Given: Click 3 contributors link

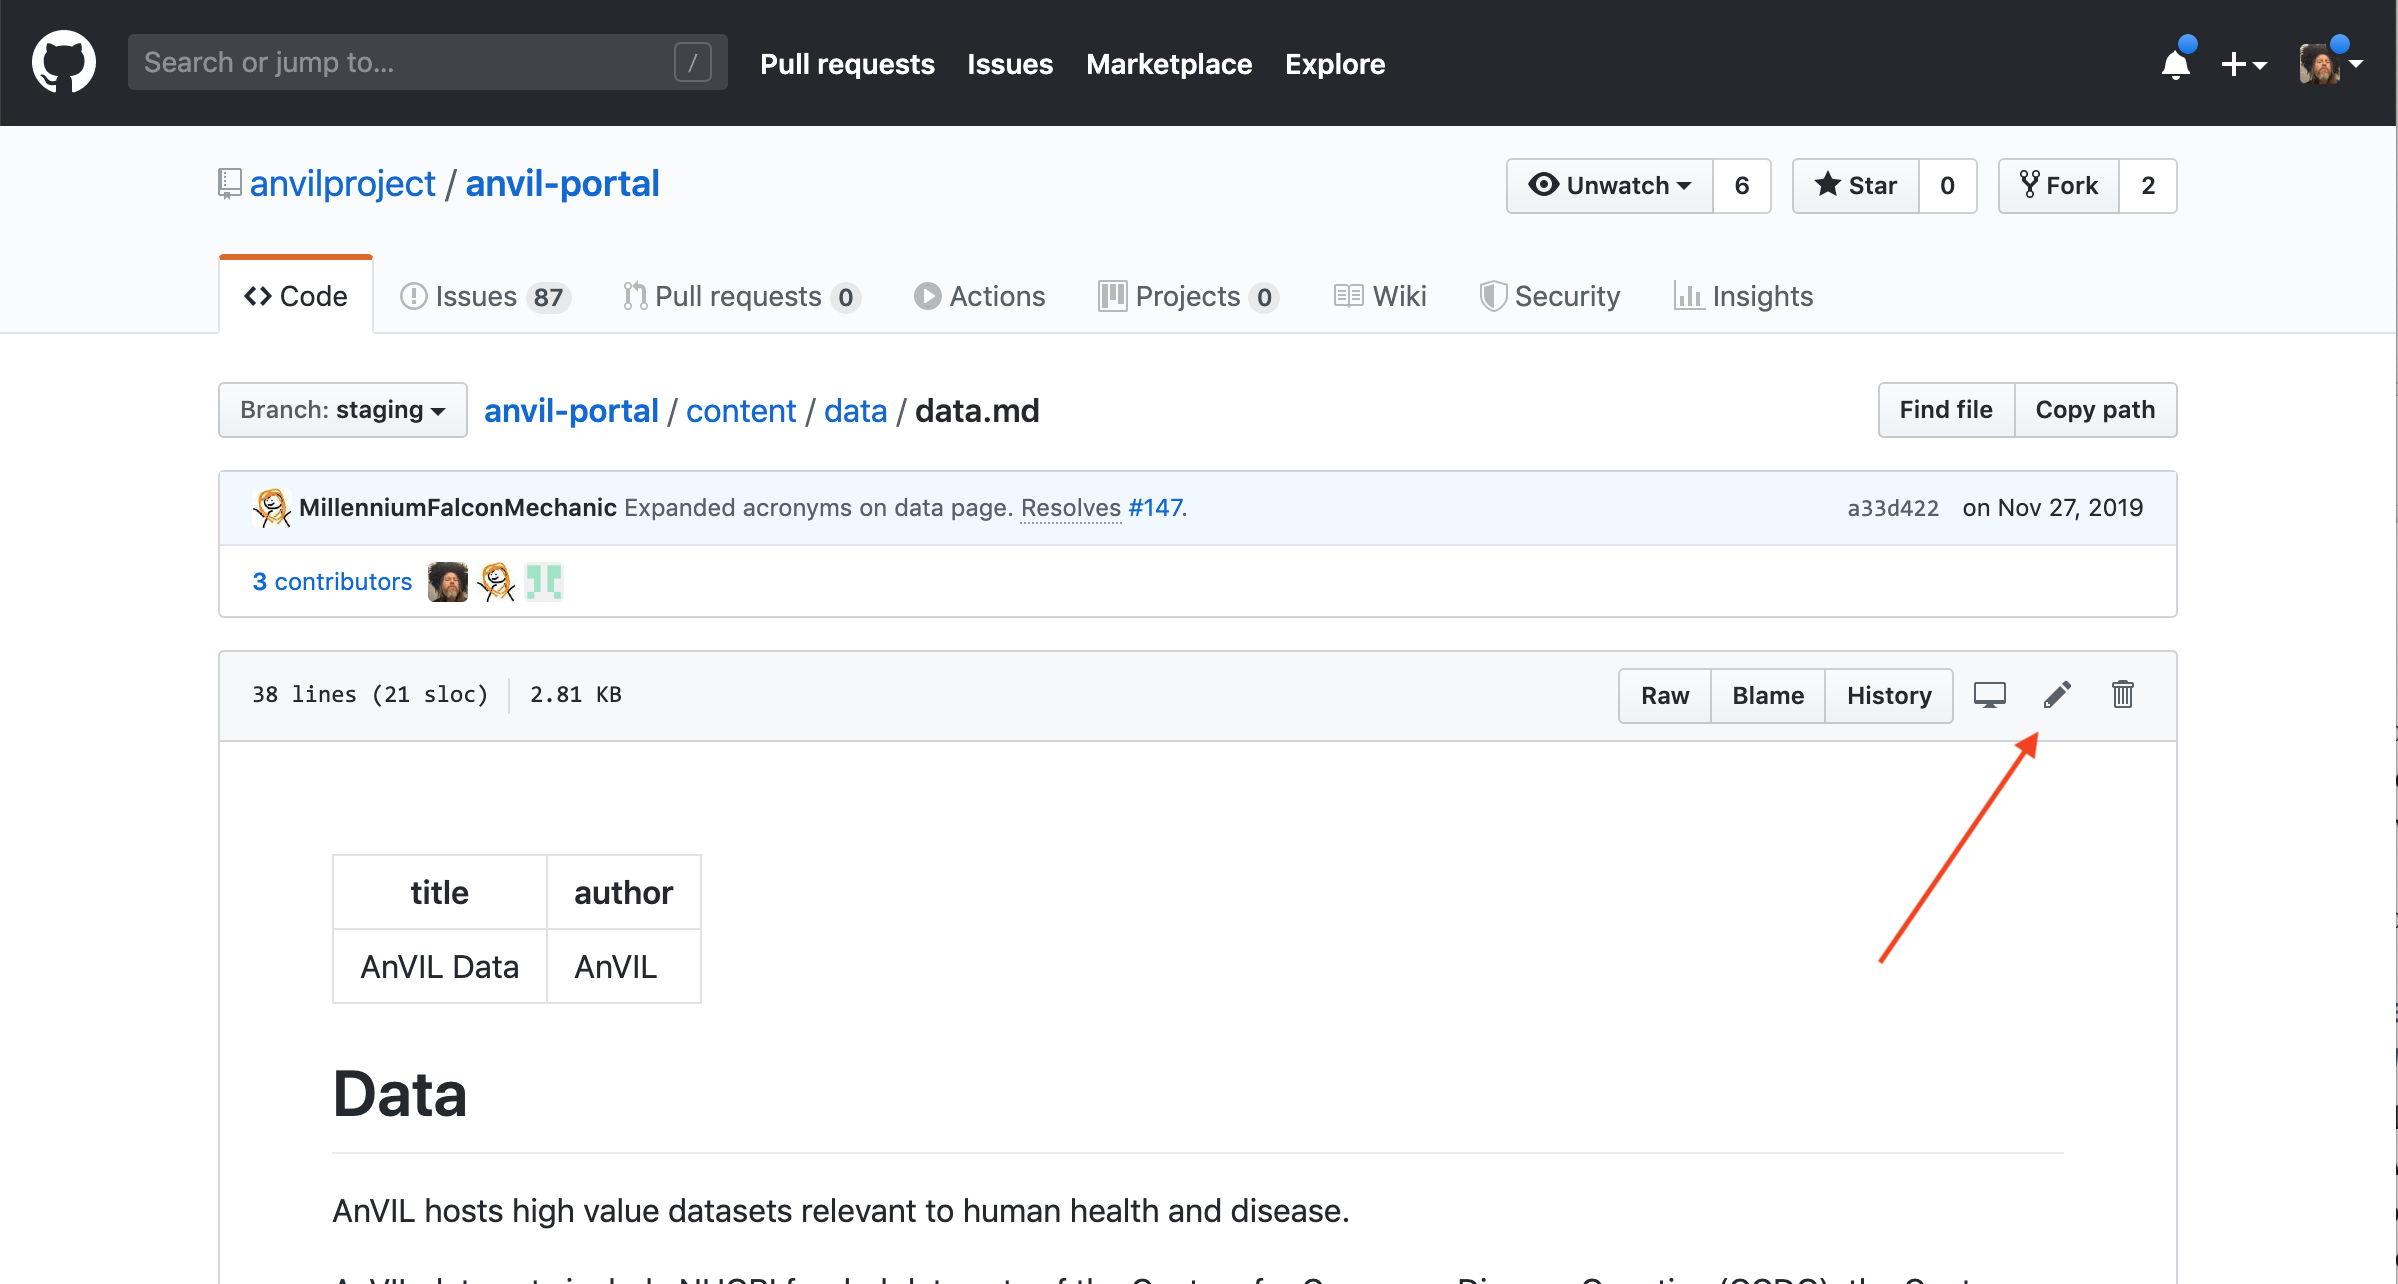Looking at the screenshot, I should point(332,582).
